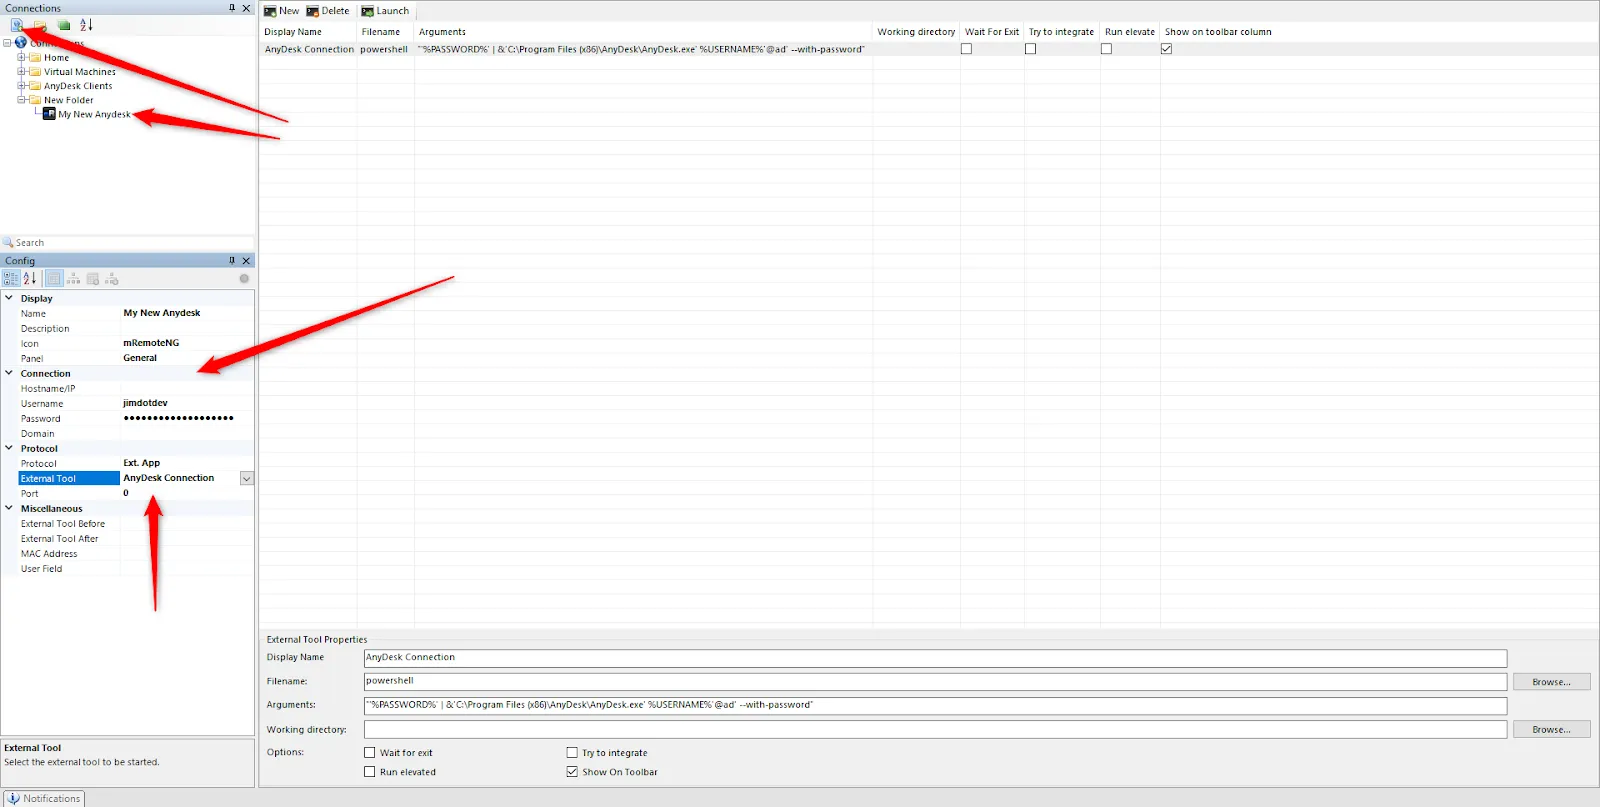Collapse the Connections root tree node

pos(7,43)
